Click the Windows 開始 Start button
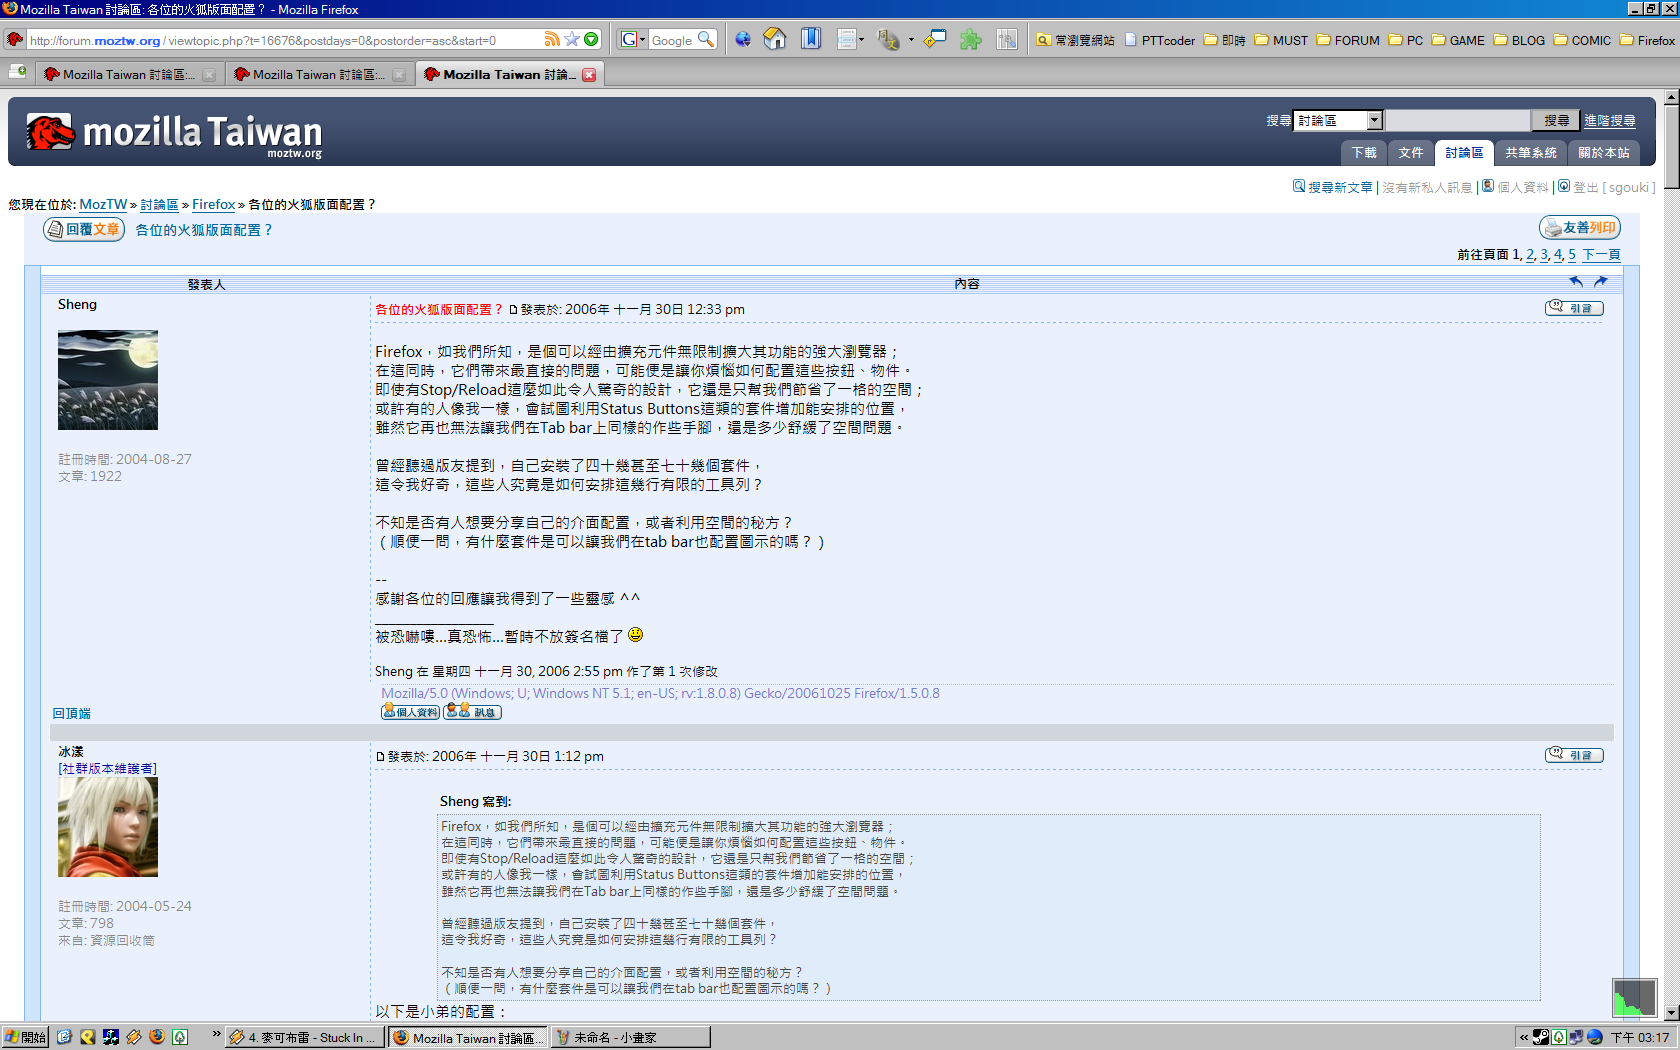1680x1050 pixels. [25, 1037]
